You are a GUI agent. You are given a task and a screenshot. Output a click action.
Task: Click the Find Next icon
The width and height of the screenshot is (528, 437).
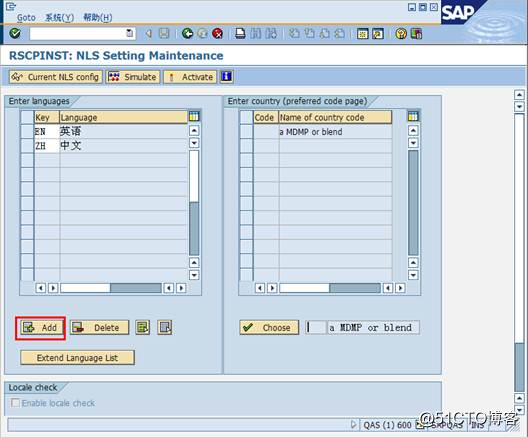(x=271, y=33)
